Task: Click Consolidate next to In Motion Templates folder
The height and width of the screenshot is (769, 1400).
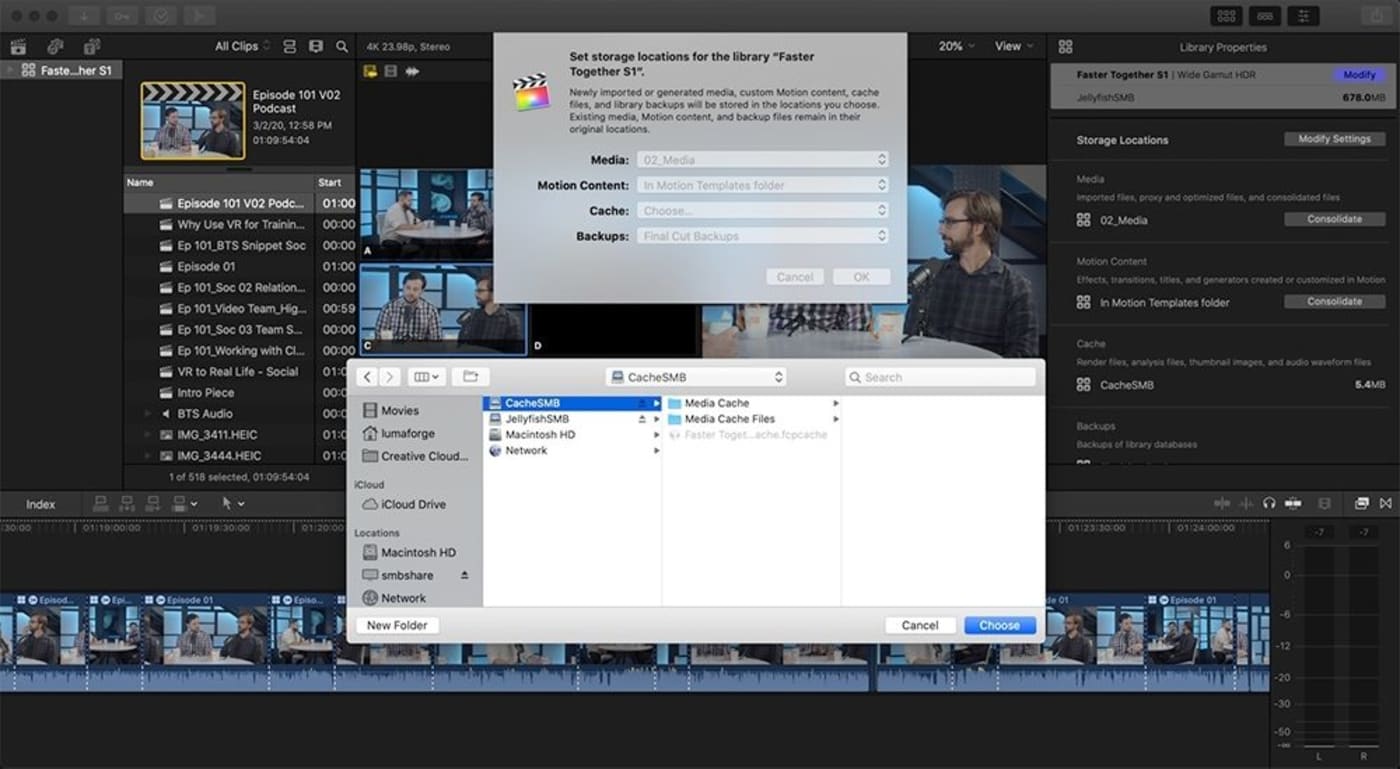Action: 1334,301
